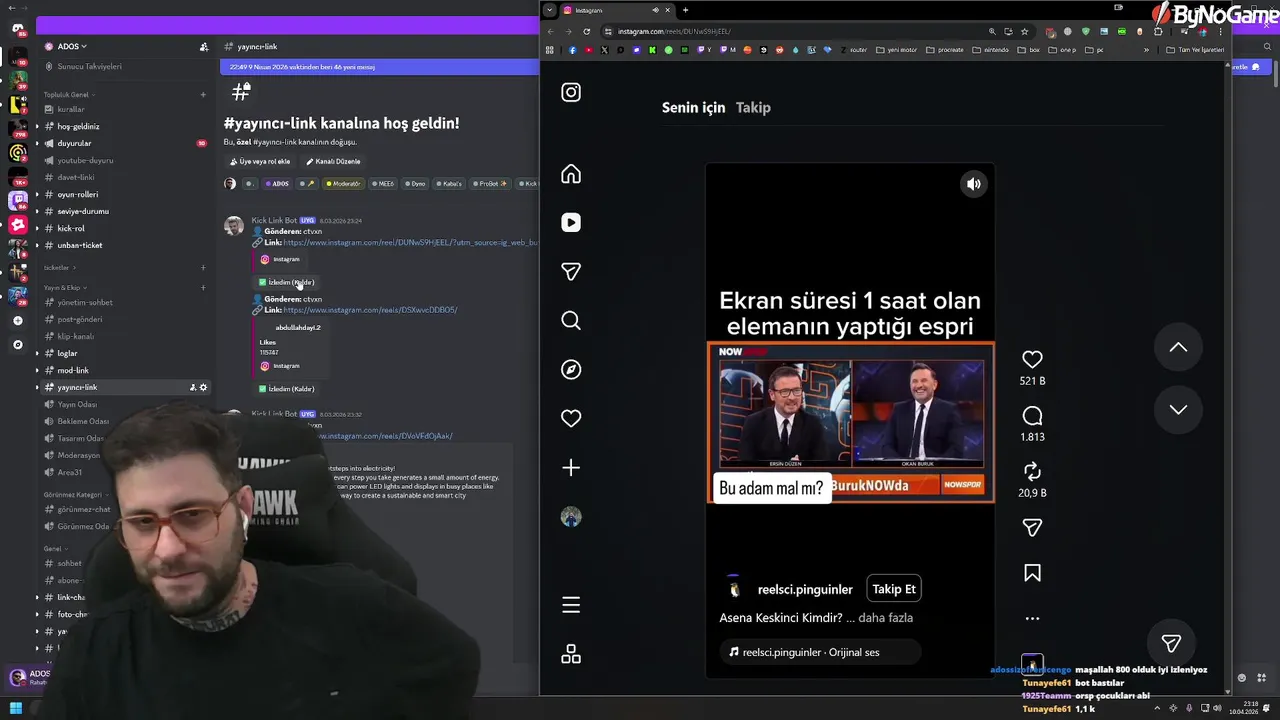Go to next reel with down arrow
The height and width of the screenshot is (720, 1280).
pos(1178,409)
